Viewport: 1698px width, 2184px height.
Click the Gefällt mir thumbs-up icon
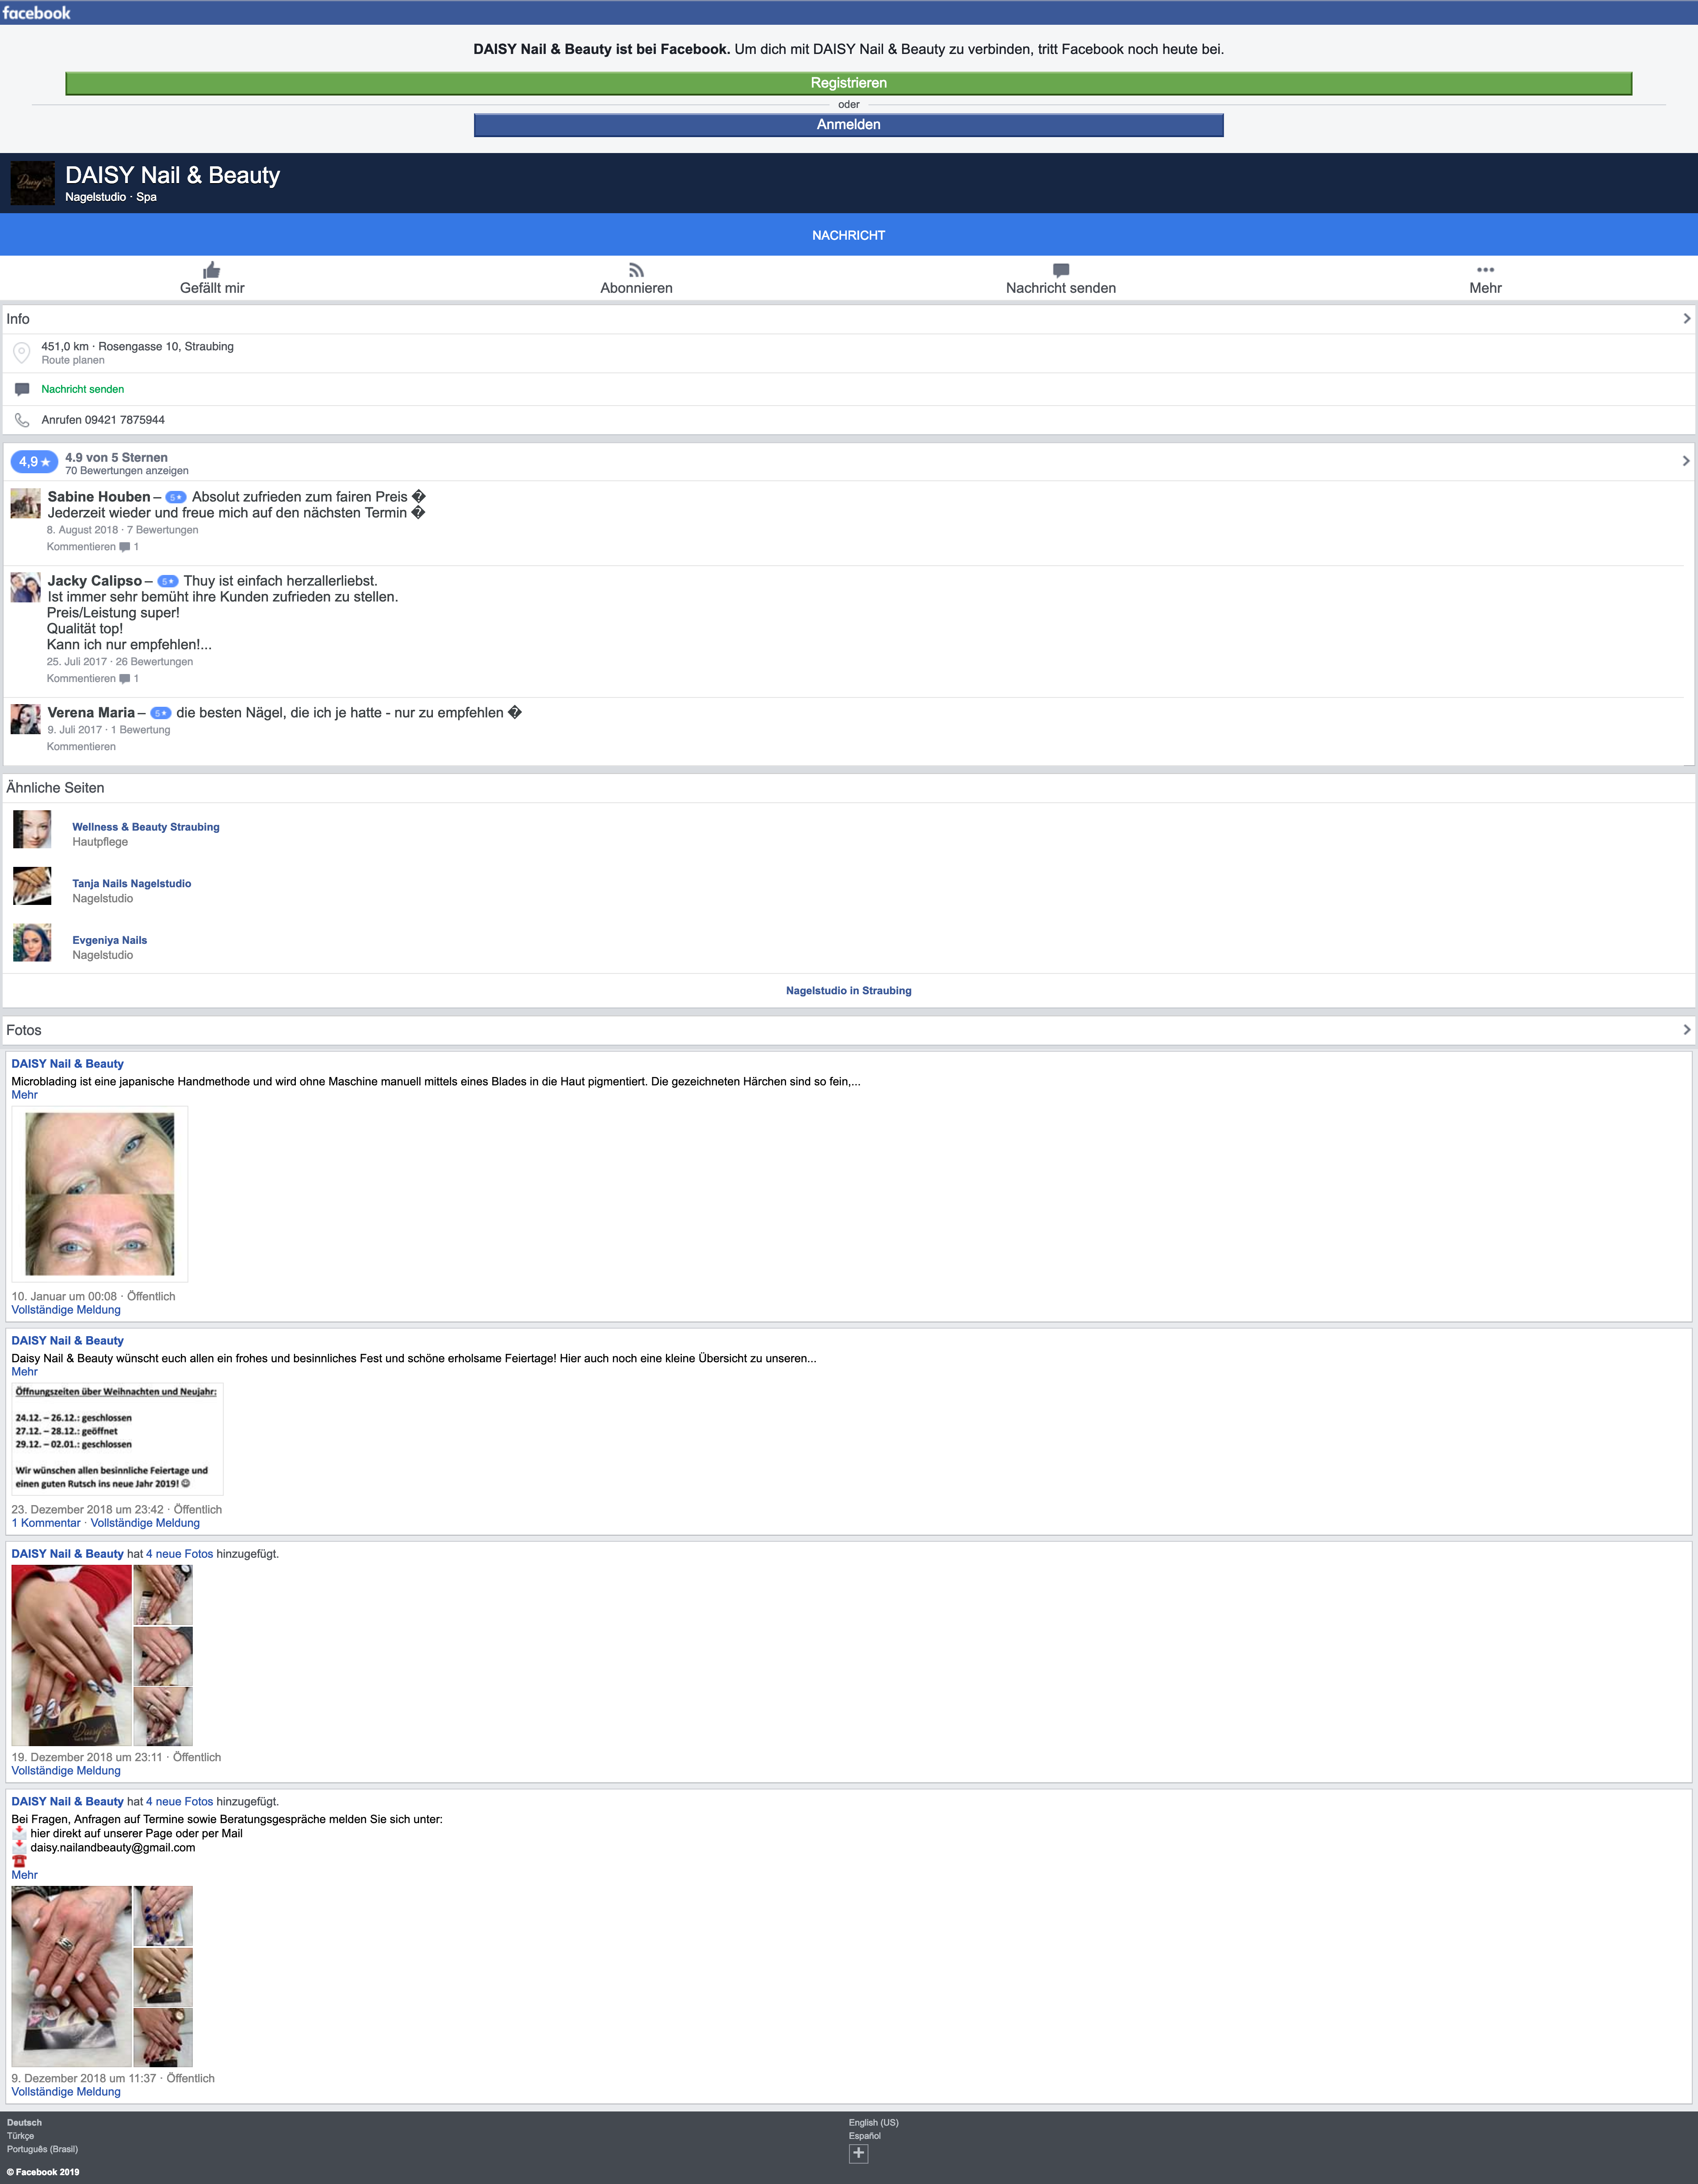pos(211,270)
